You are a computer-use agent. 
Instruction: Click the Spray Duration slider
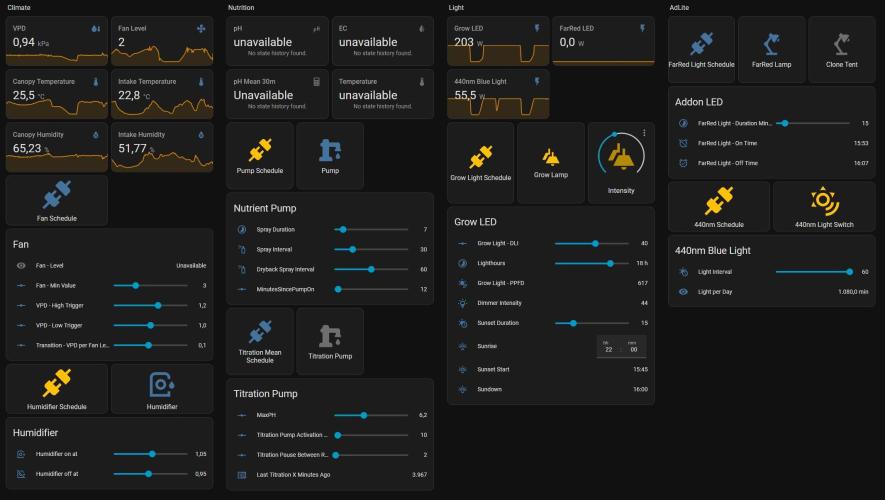(371, 230)
